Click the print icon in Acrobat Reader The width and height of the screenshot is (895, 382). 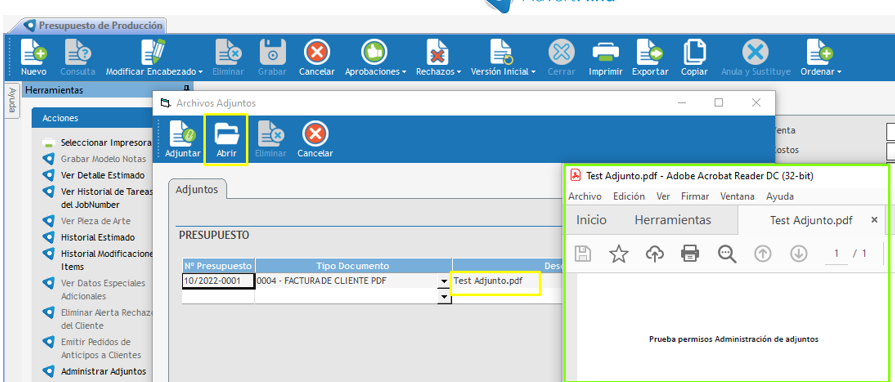click(x=690, y=254)
